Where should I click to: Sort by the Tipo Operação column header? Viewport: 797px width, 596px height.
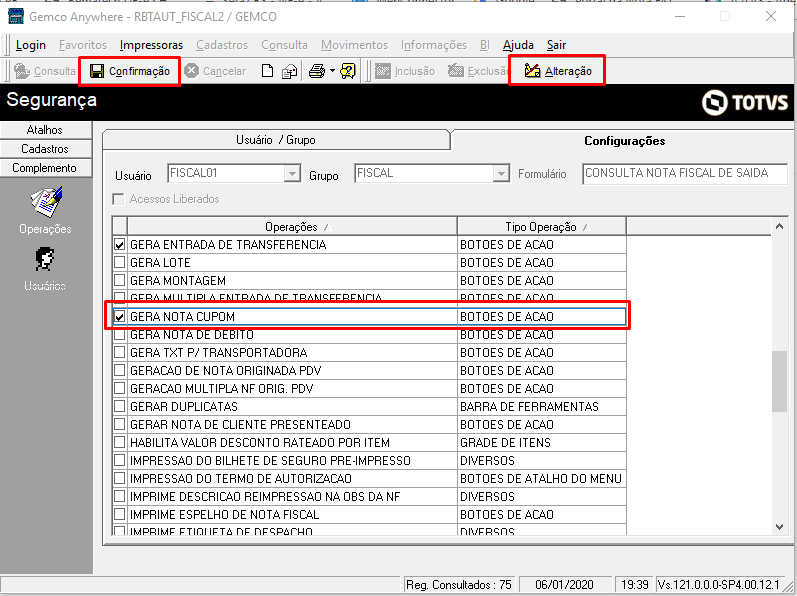click(541, 227)
